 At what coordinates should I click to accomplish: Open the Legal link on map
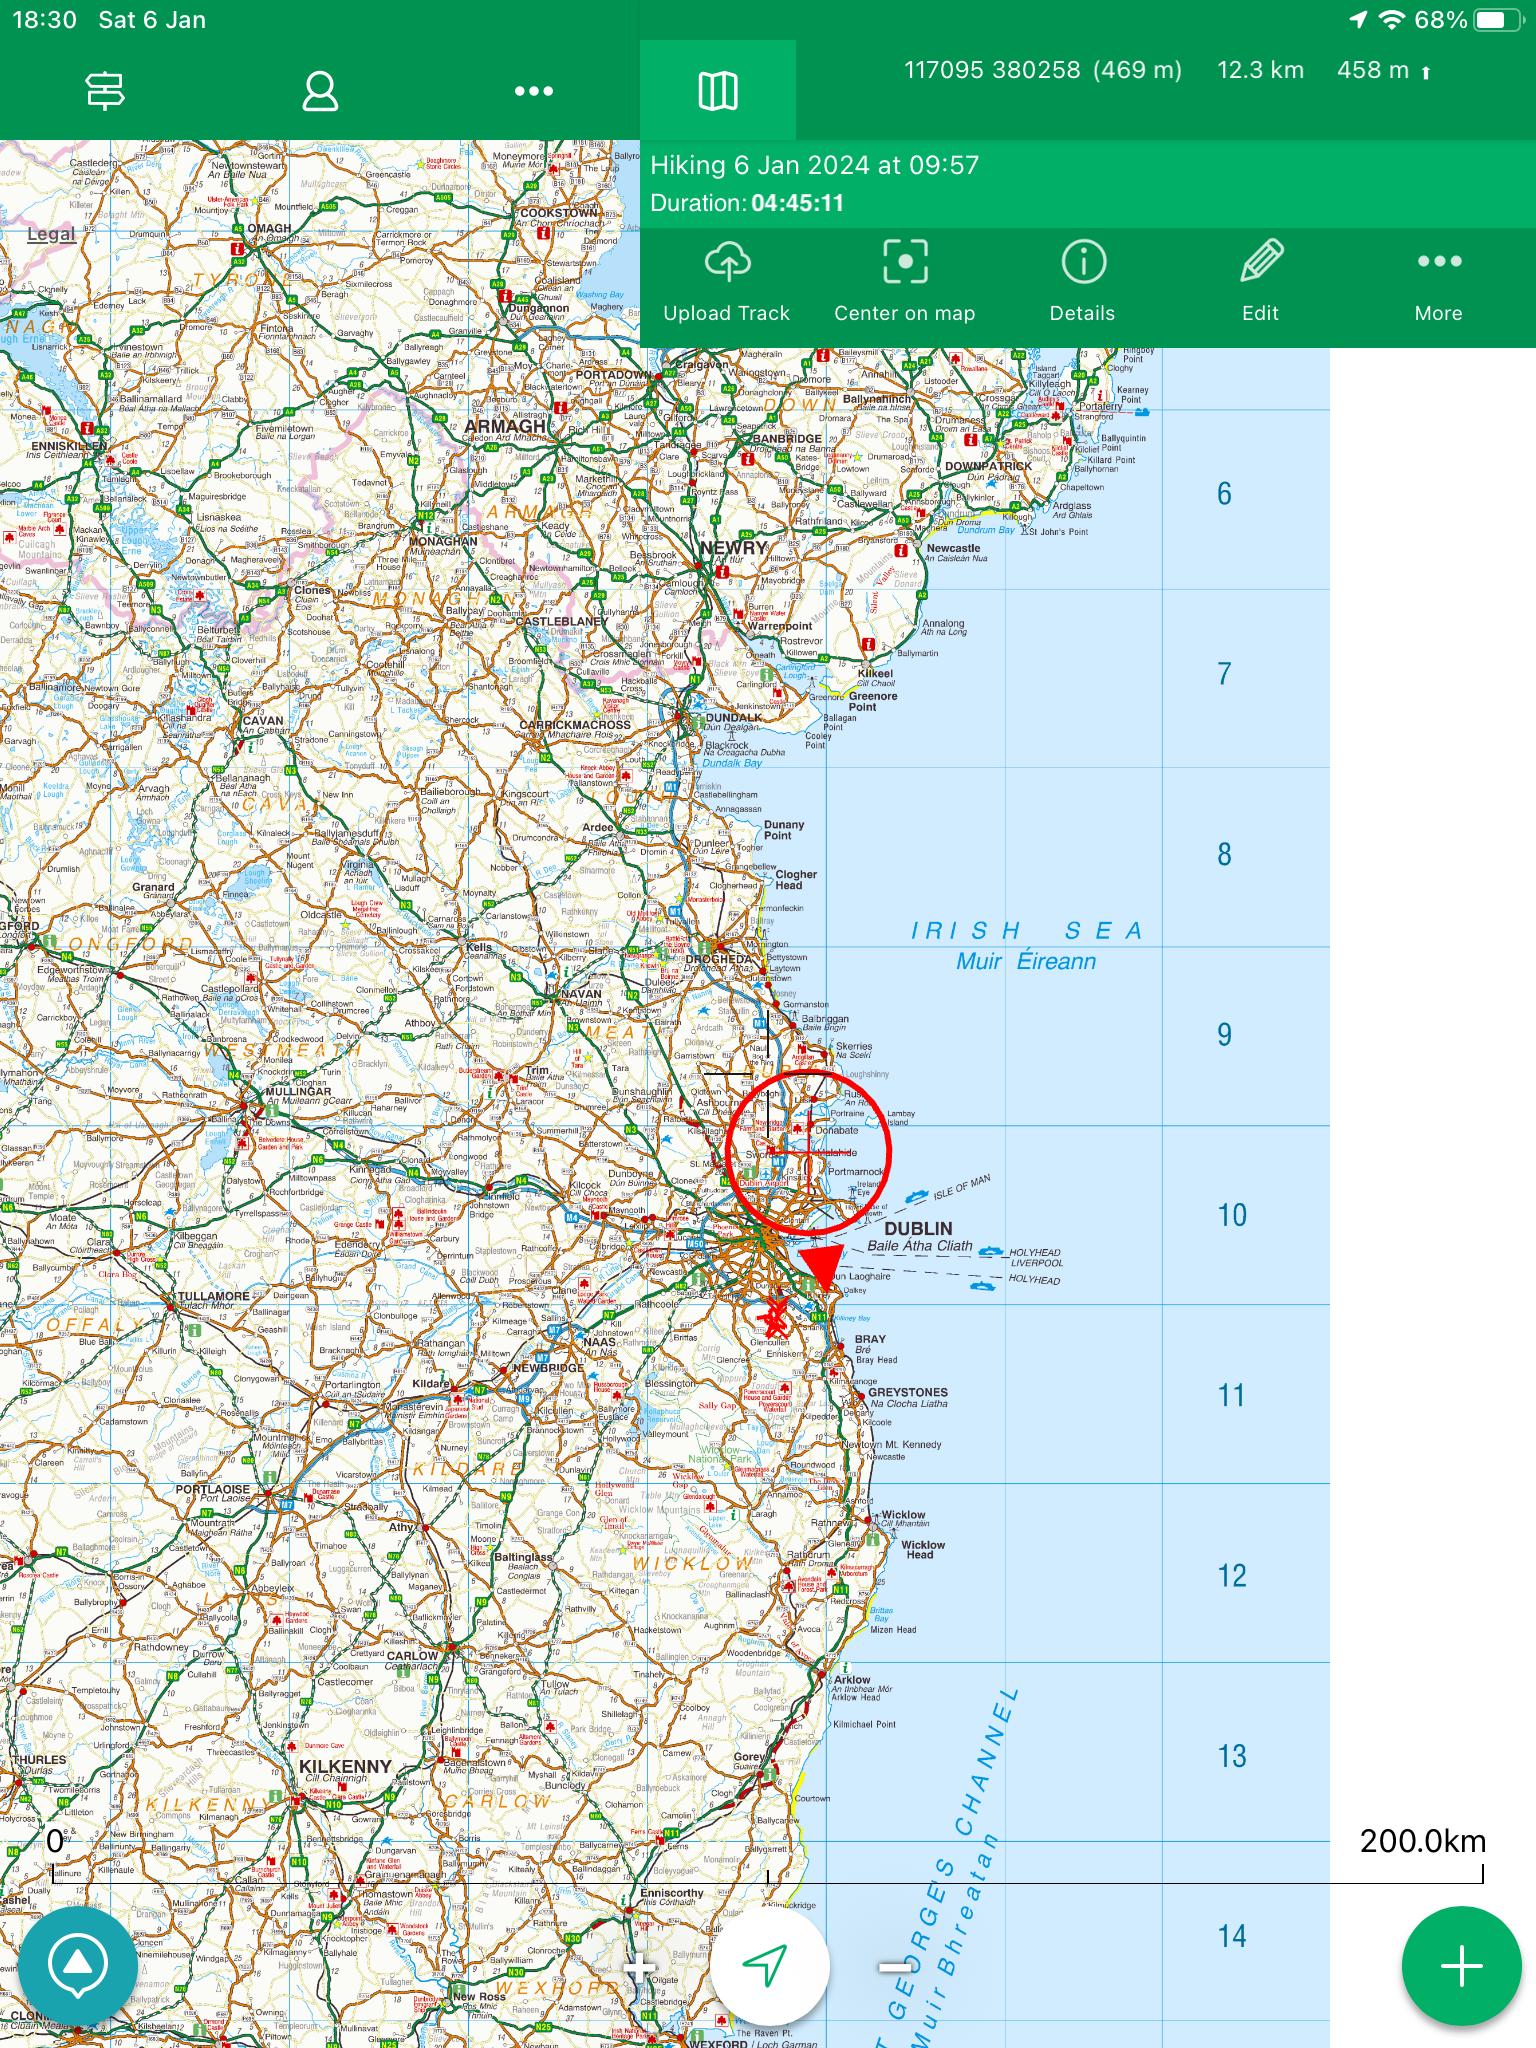click(51, 234)
